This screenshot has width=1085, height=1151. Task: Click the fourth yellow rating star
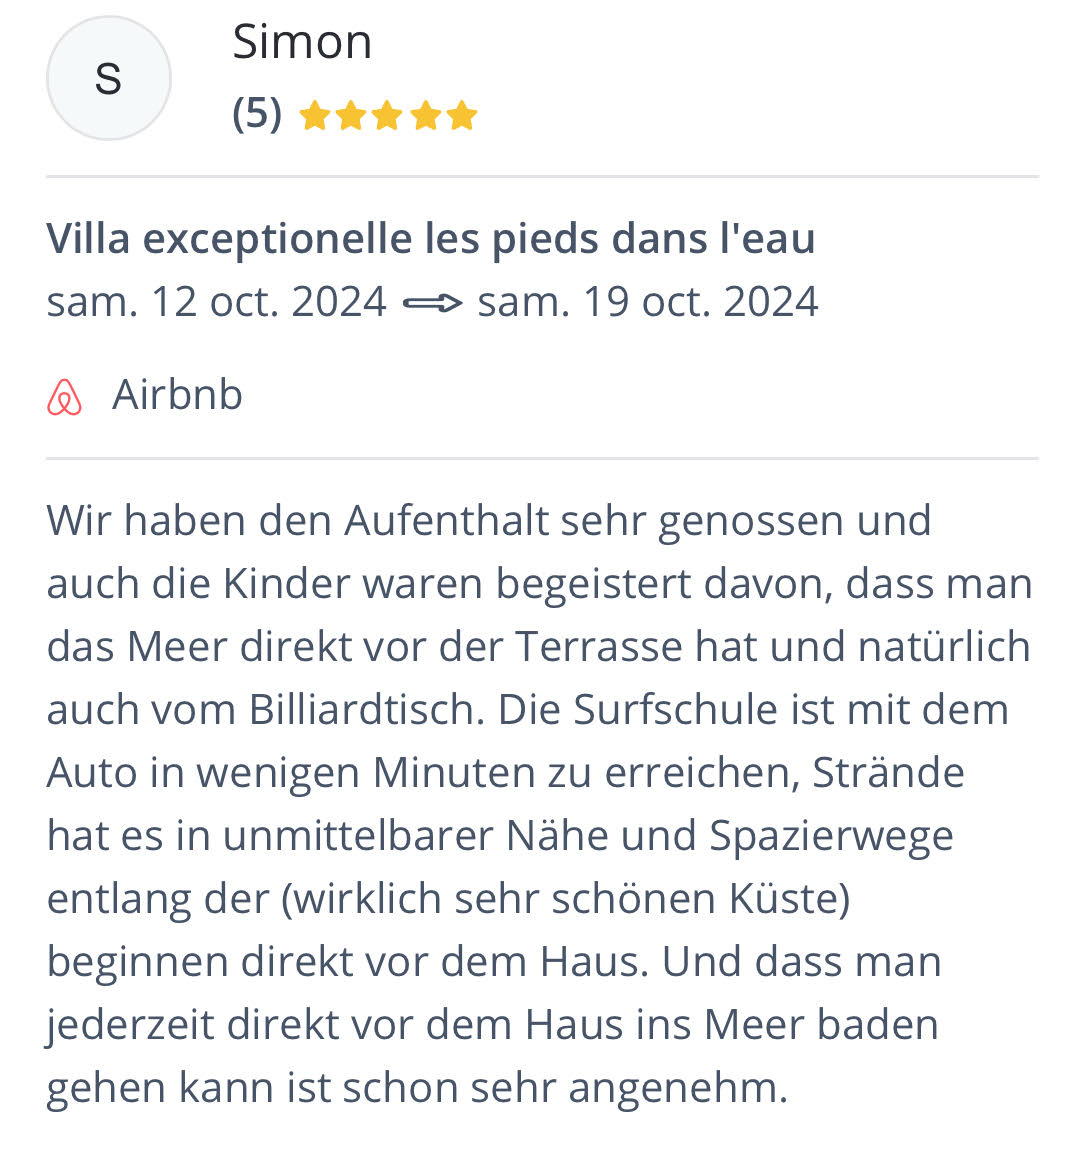coord(426,116)
